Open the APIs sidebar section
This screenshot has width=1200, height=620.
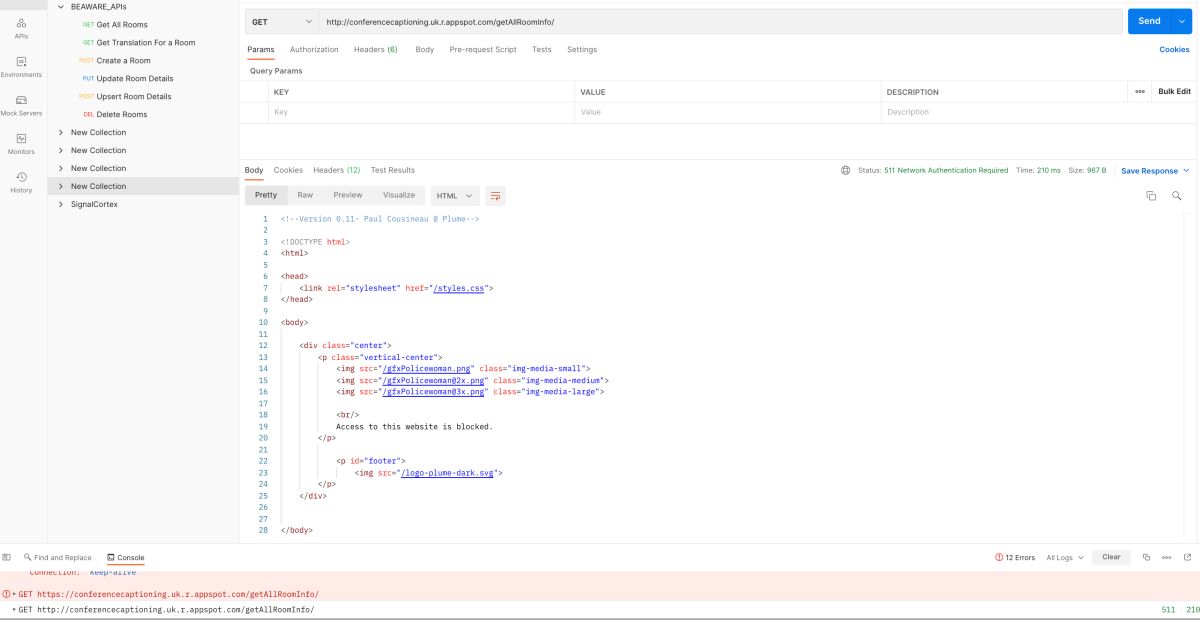coord(21,27)
